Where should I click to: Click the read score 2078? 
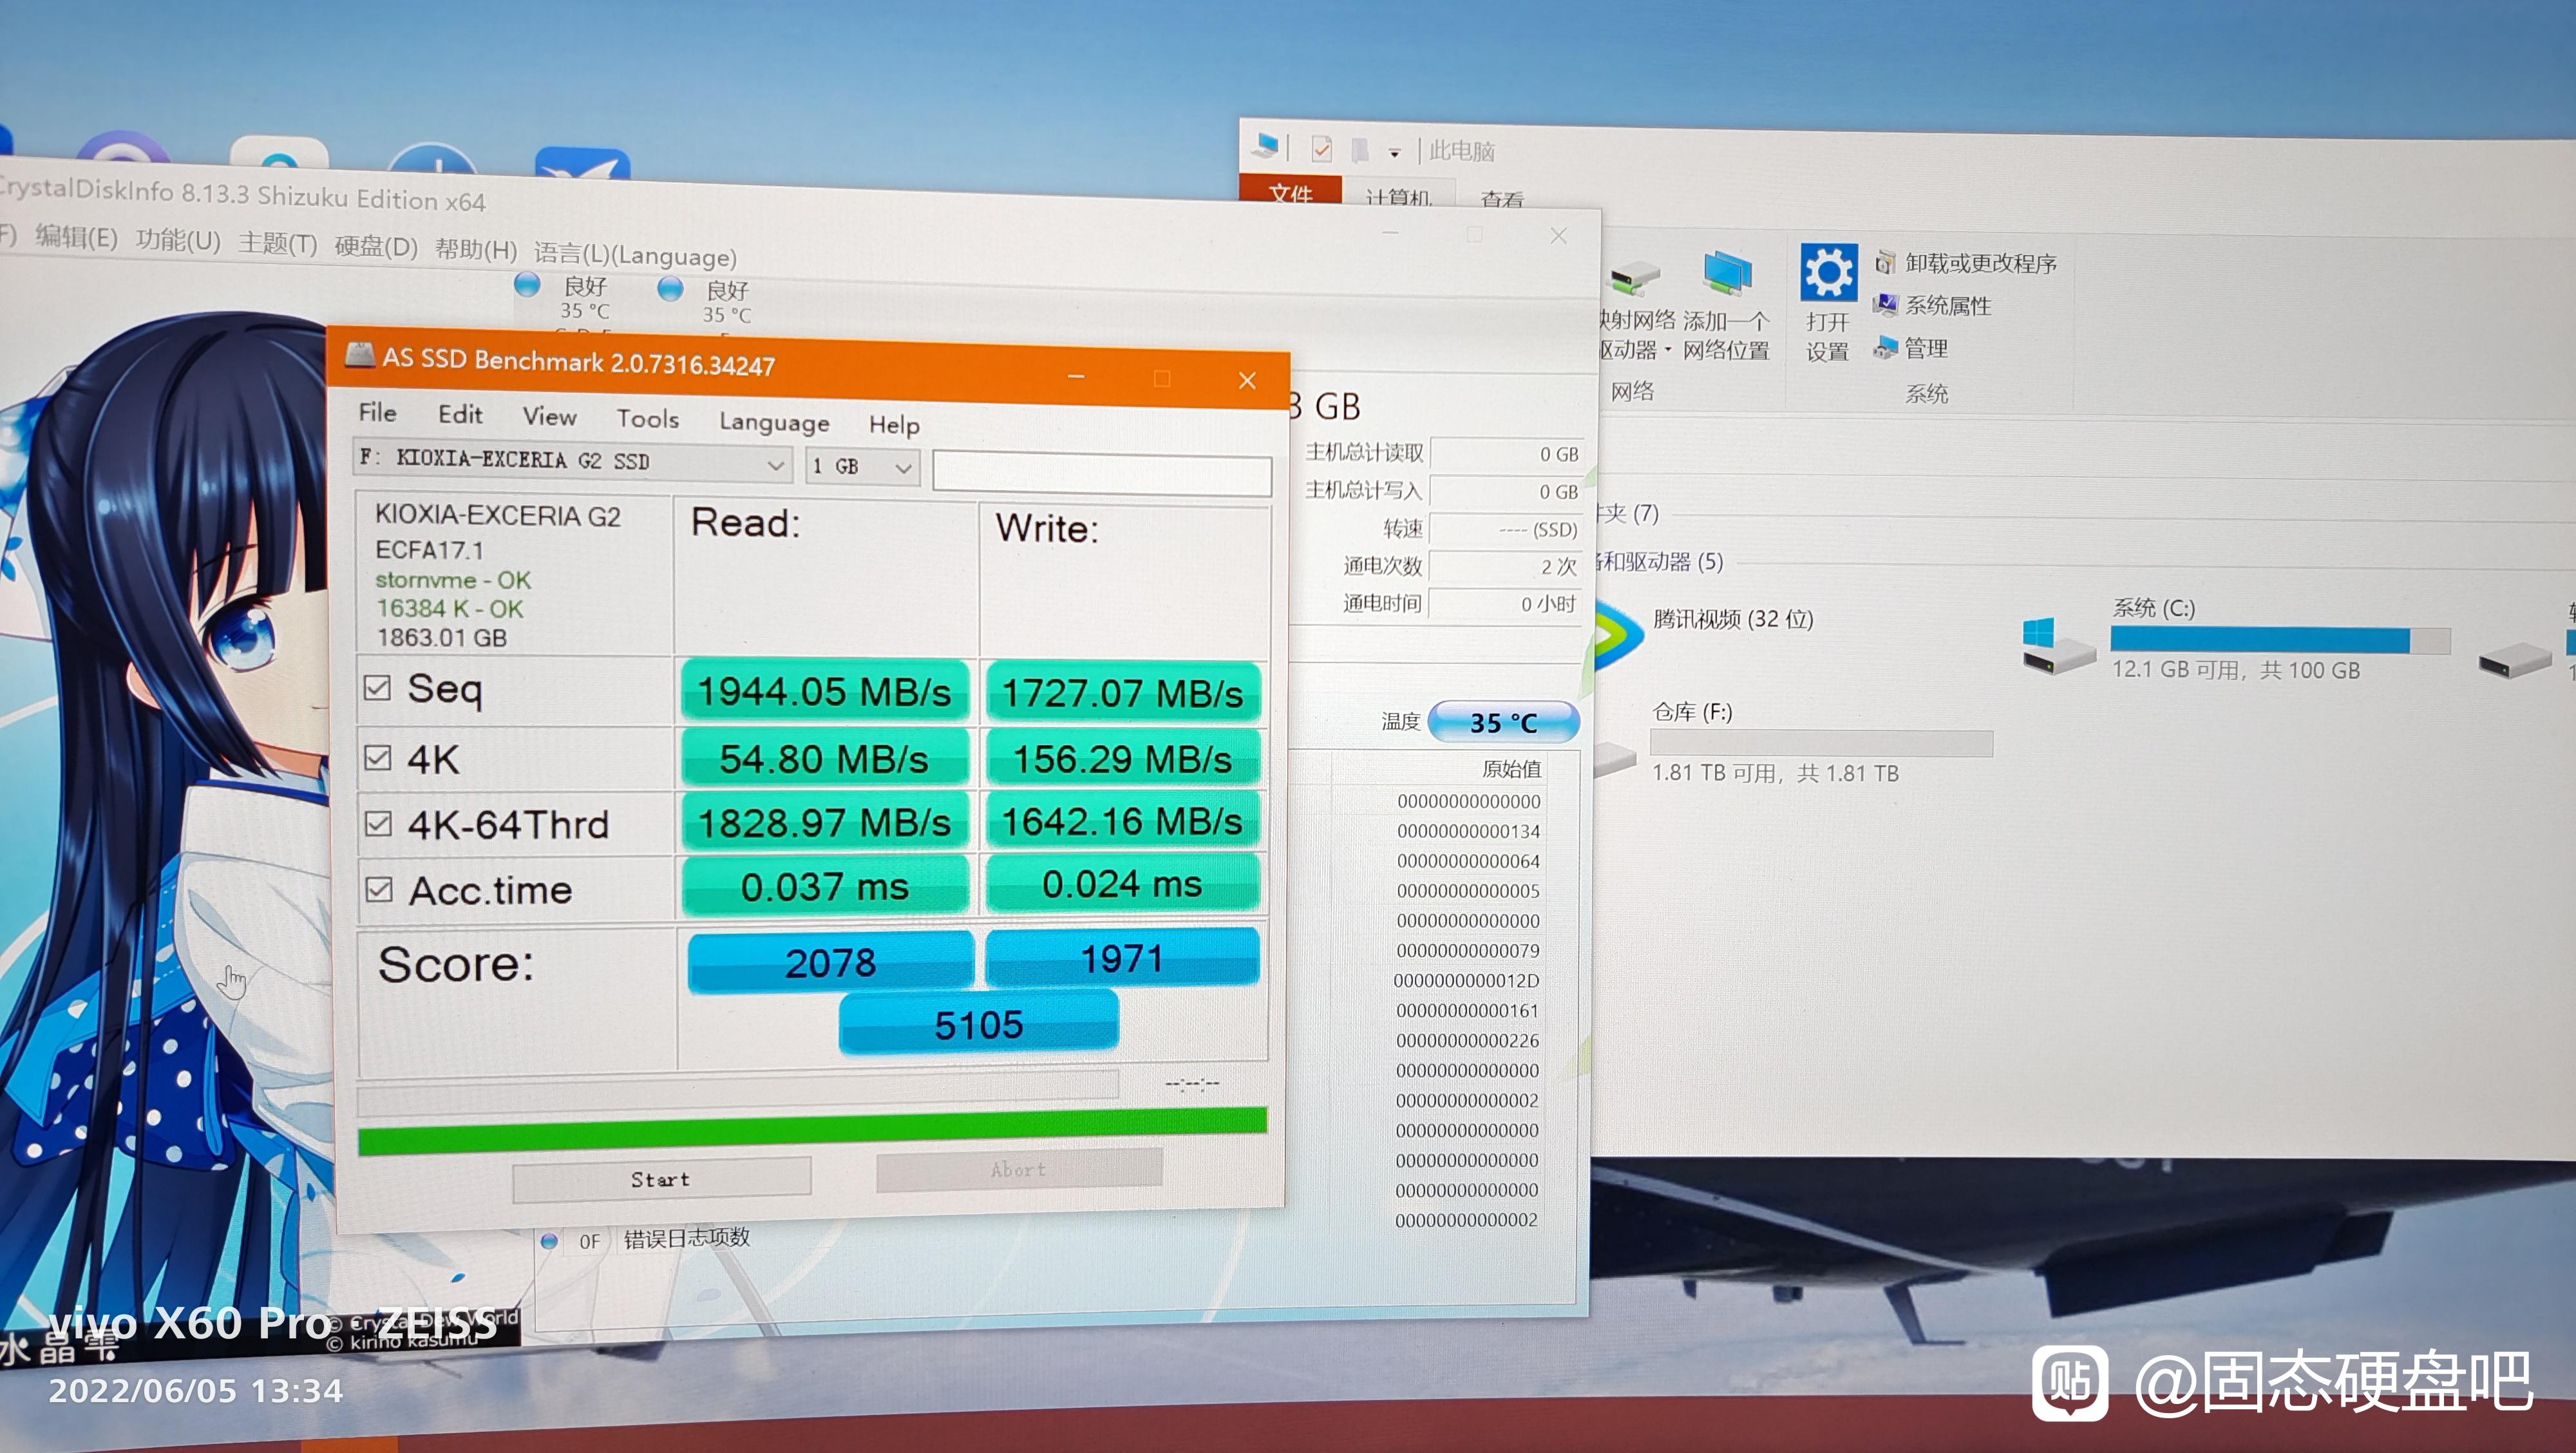[830, 962]
